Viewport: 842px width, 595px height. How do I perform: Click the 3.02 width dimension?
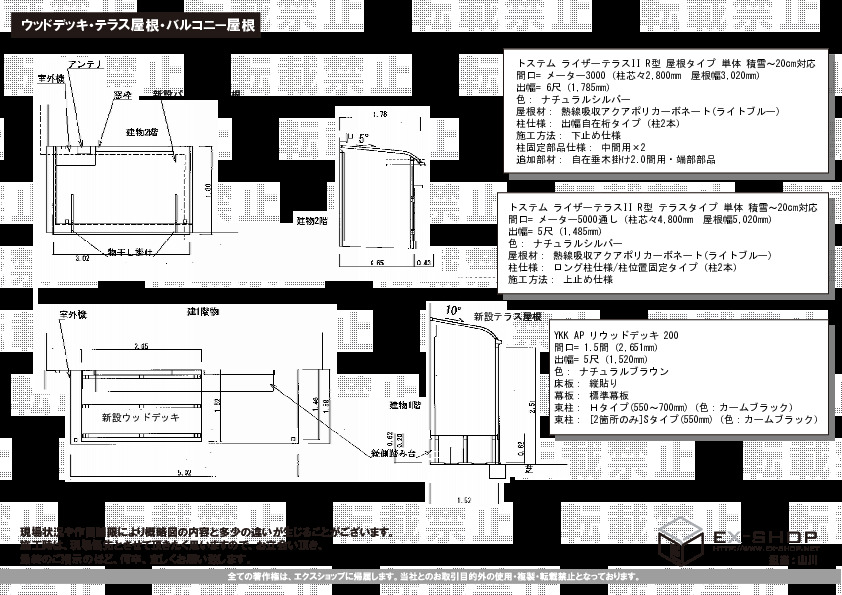pyautogui.click(x=82, y=258)
